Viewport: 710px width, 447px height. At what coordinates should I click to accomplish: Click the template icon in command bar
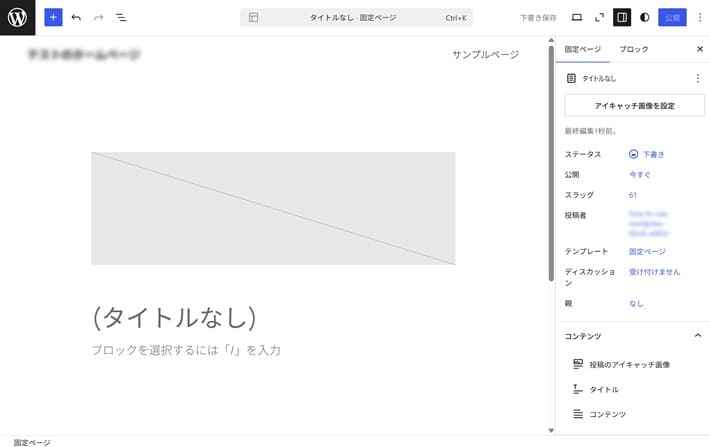[x=254, y=18]
